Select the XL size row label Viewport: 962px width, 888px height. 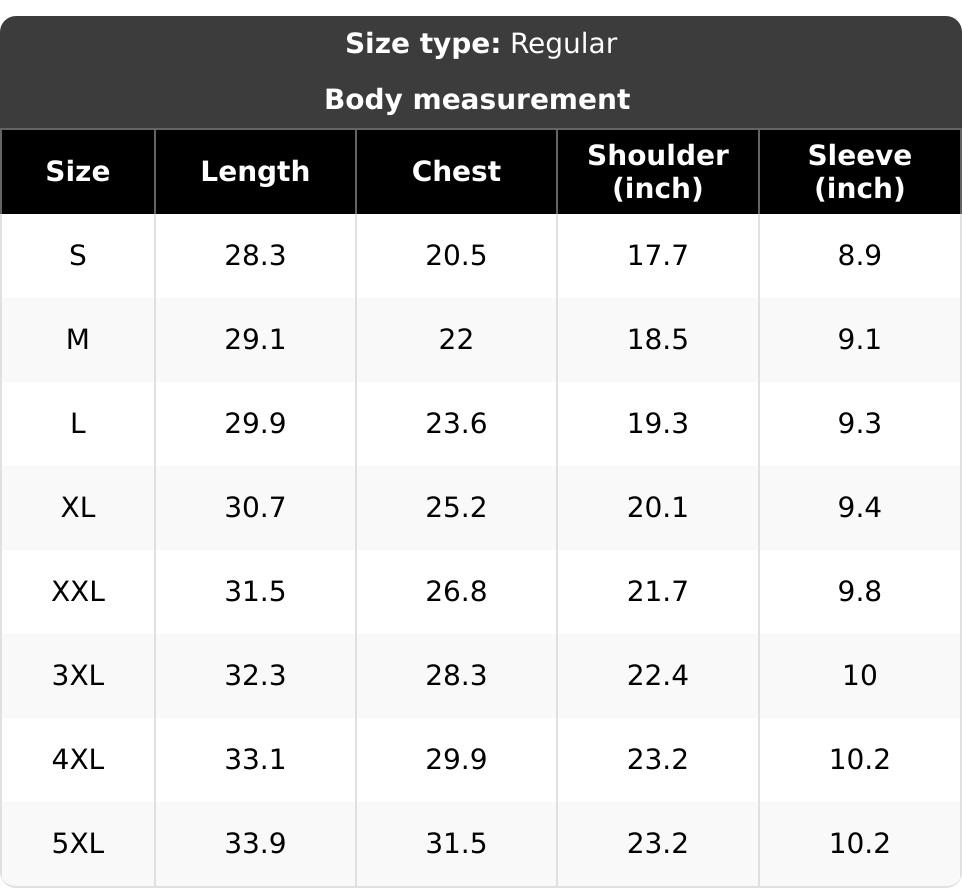(x=78, y=508)
